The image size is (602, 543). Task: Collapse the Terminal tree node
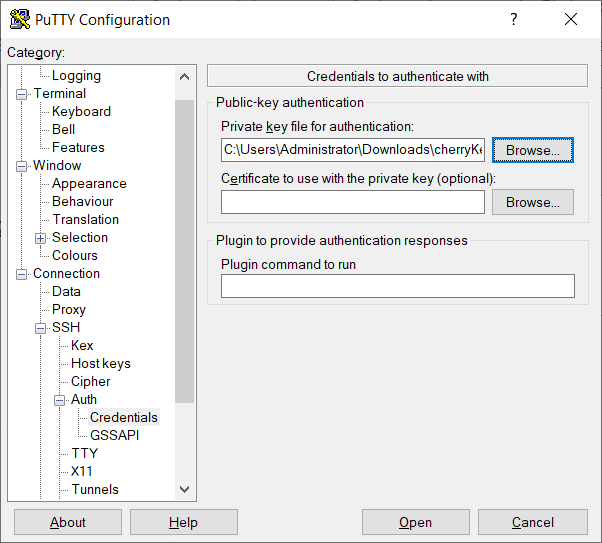22,94
